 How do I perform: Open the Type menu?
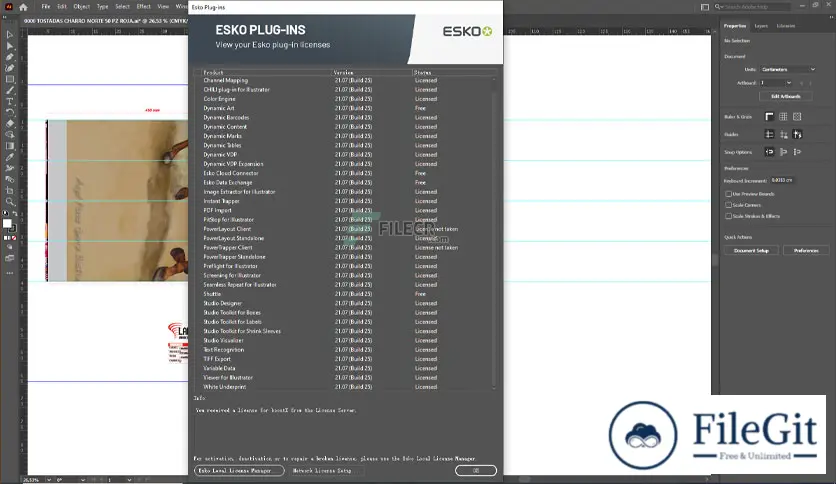102,7
